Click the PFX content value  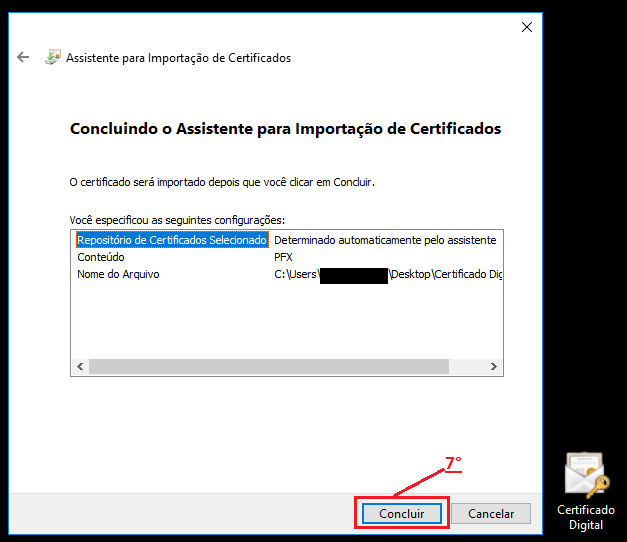pos(283,257)
